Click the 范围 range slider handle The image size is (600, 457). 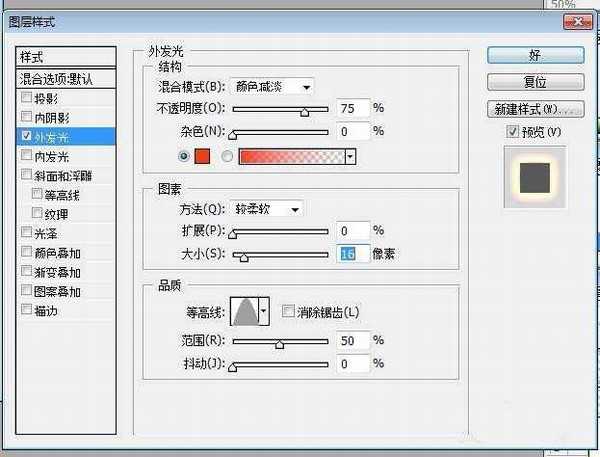(x=280, y=344)
